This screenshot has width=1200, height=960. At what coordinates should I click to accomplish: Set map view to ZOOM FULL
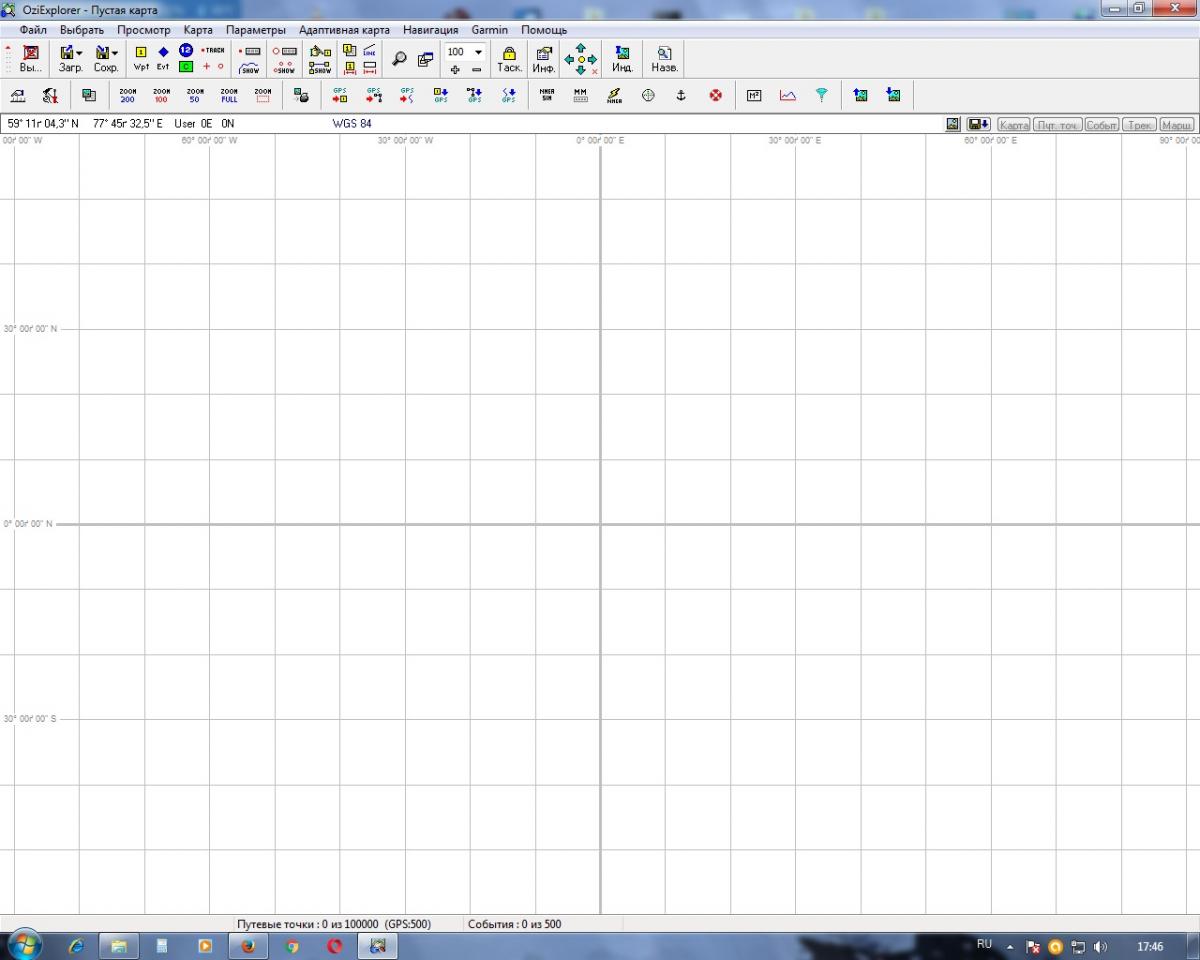pos(229,95)
